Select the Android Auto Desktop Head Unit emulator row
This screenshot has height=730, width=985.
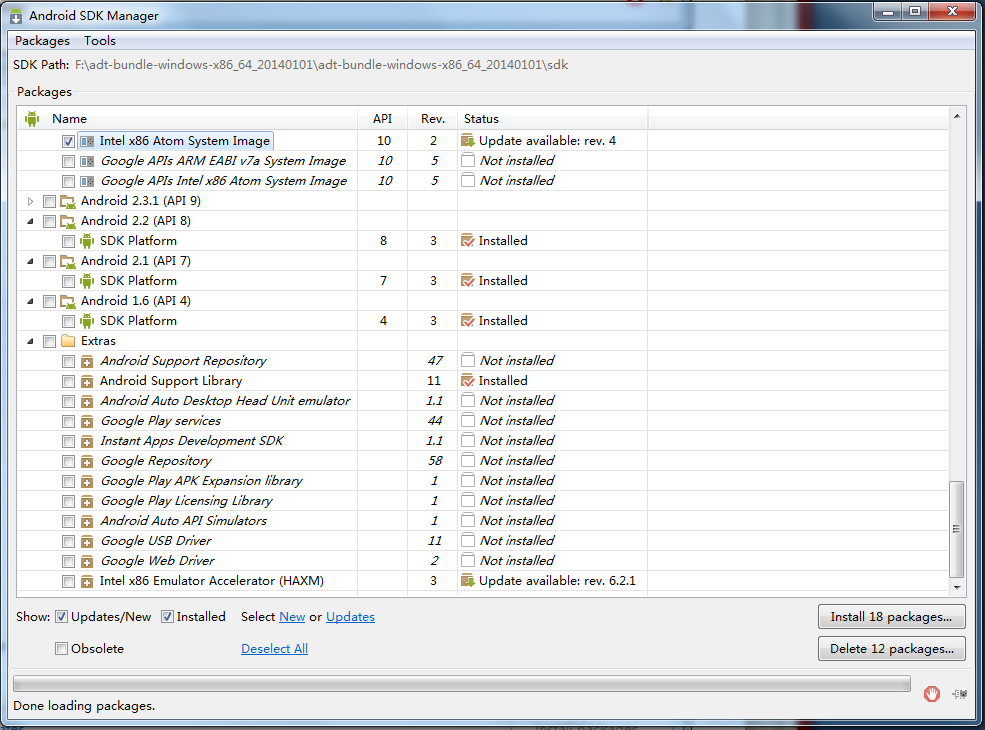(482, 401)
